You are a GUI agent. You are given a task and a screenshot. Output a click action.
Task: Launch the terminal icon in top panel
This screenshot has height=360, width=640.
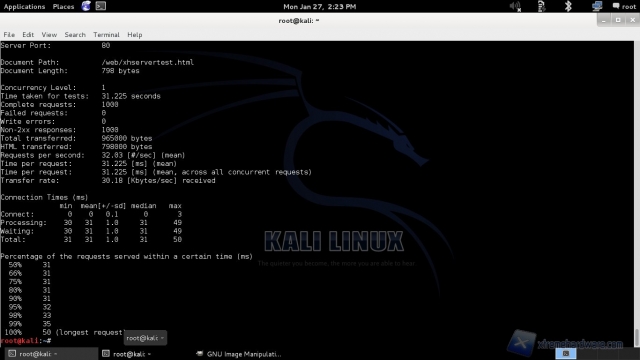coord(100,6)
